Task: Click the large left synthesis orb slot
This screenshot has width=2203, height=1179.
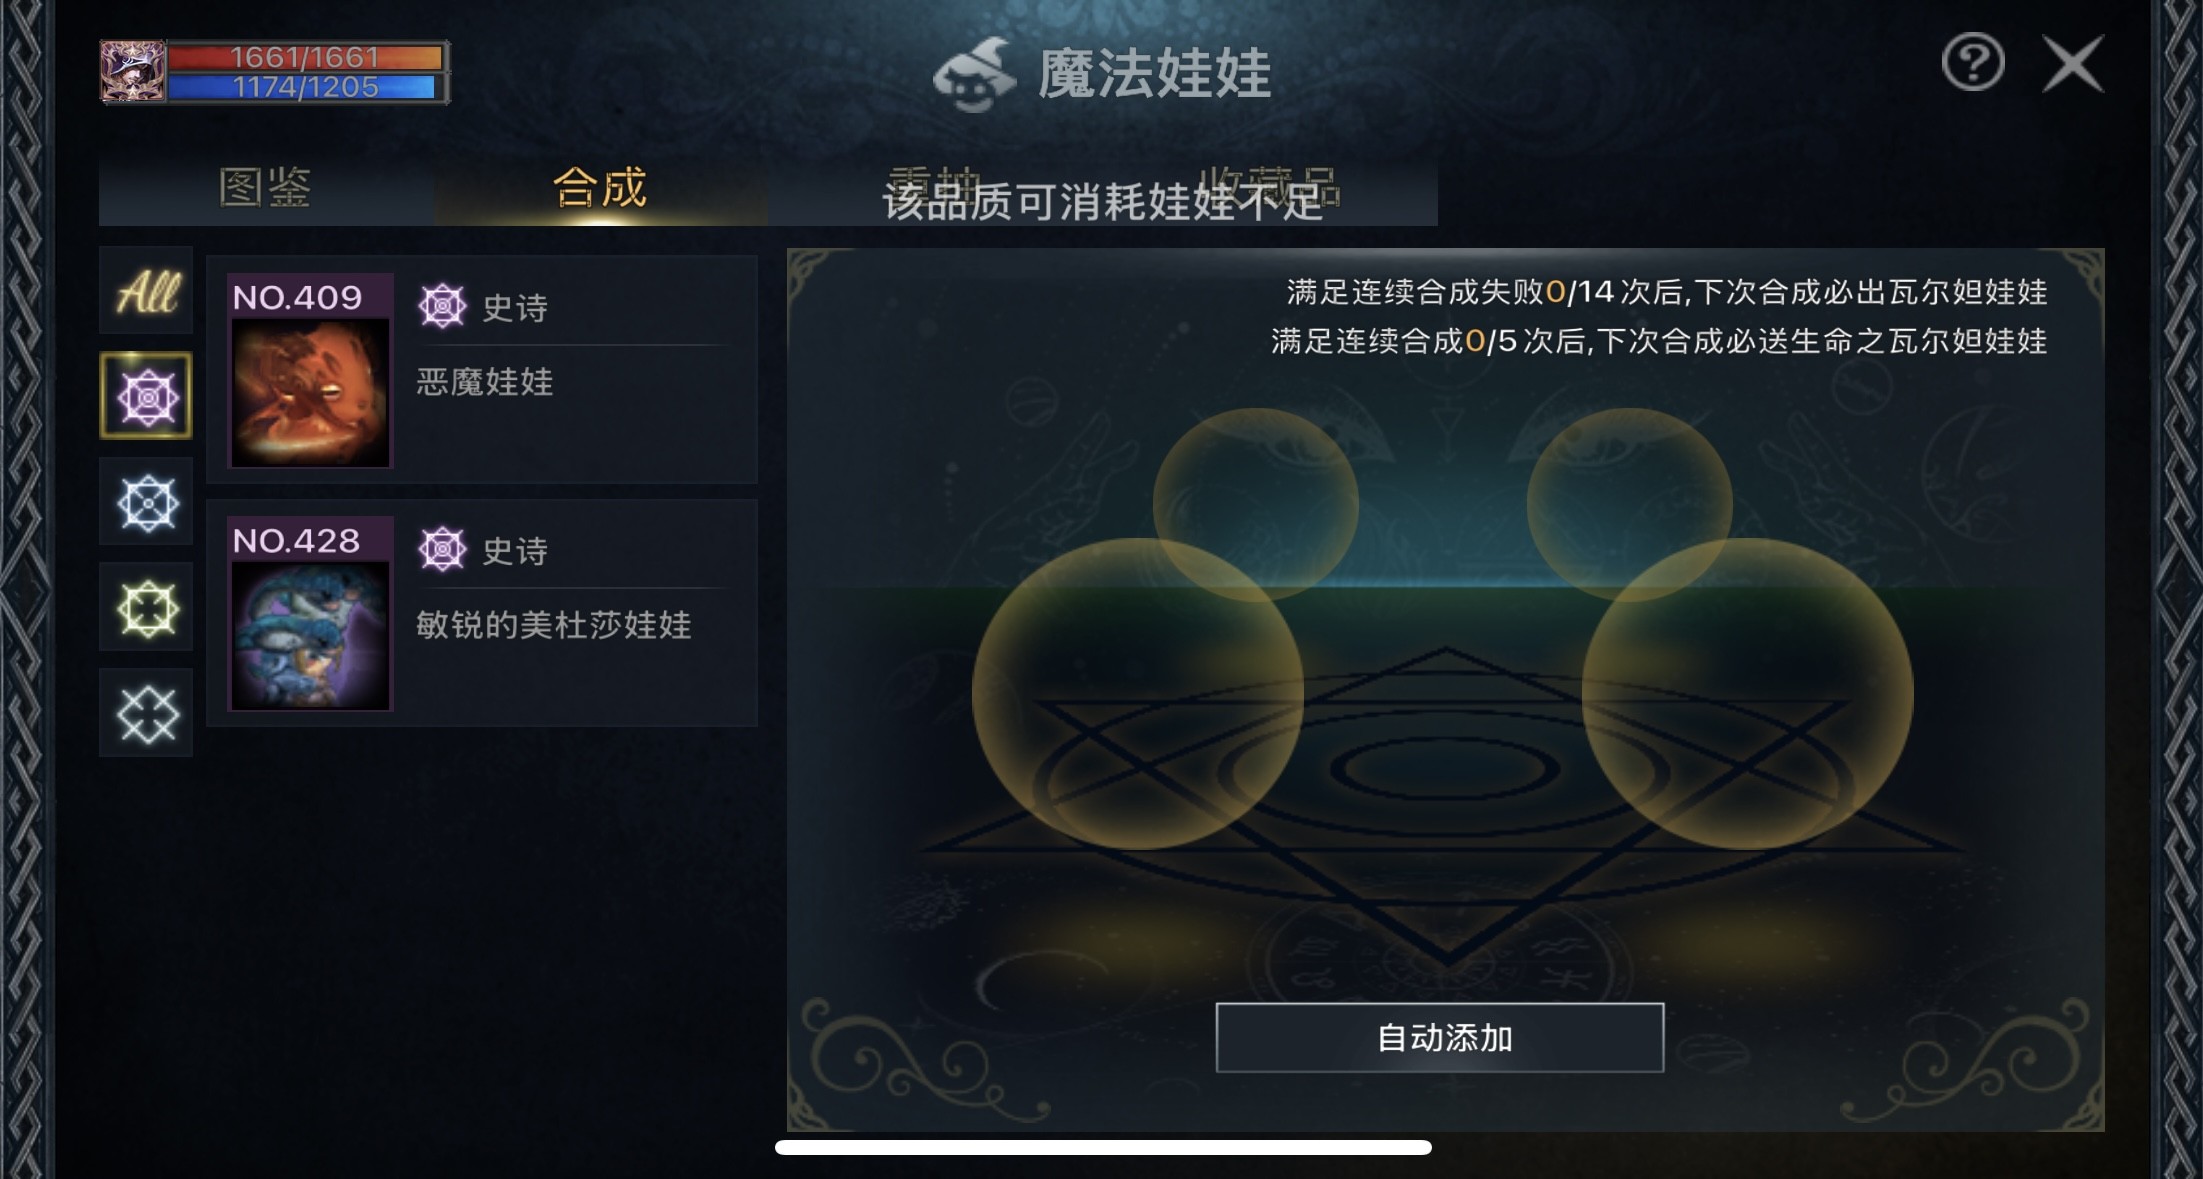Action: 1138,694
